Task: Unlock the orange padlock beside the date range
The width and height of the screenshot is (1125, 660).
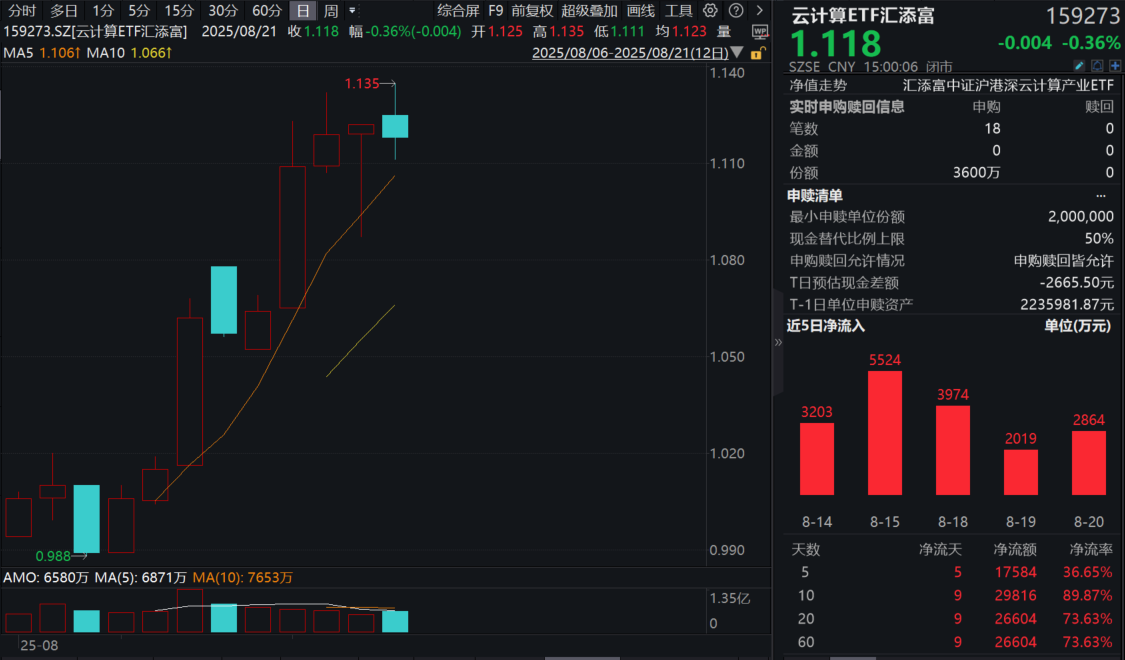Action: 757,53
